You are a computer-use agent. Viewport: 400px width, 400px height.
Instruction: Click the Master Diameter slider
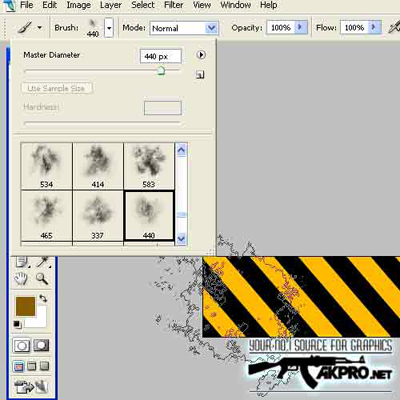click(x=102, y=71)
